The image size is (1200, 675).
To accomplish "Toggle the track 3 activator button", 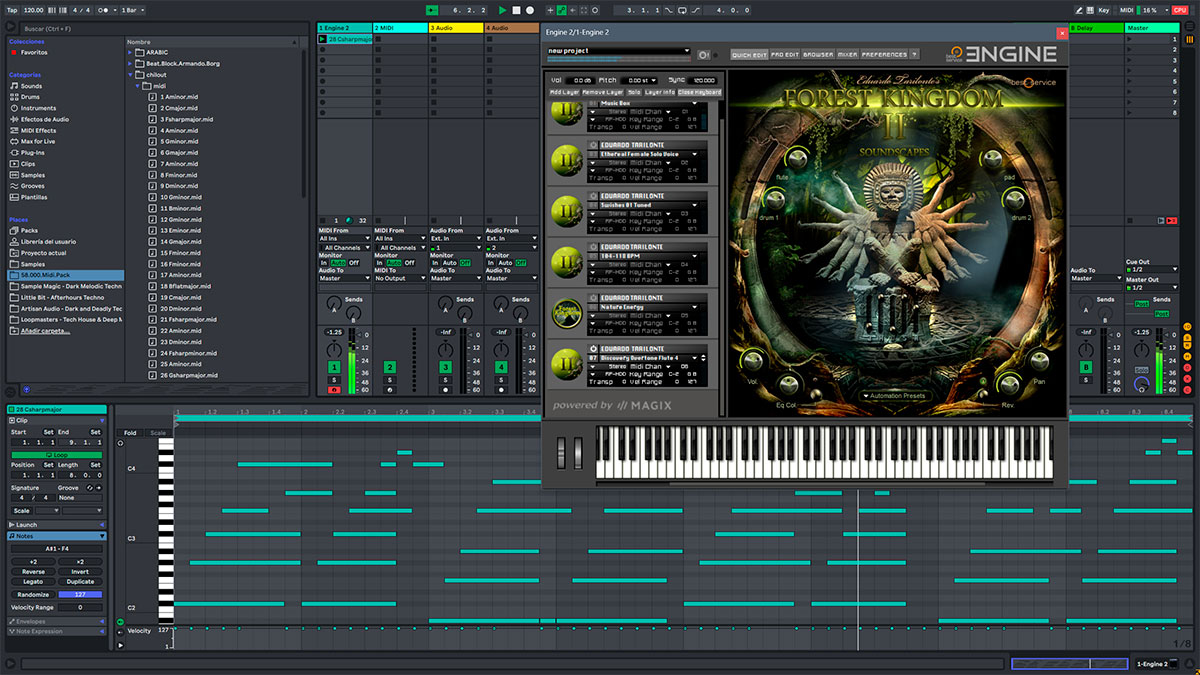I will point(446,368).
